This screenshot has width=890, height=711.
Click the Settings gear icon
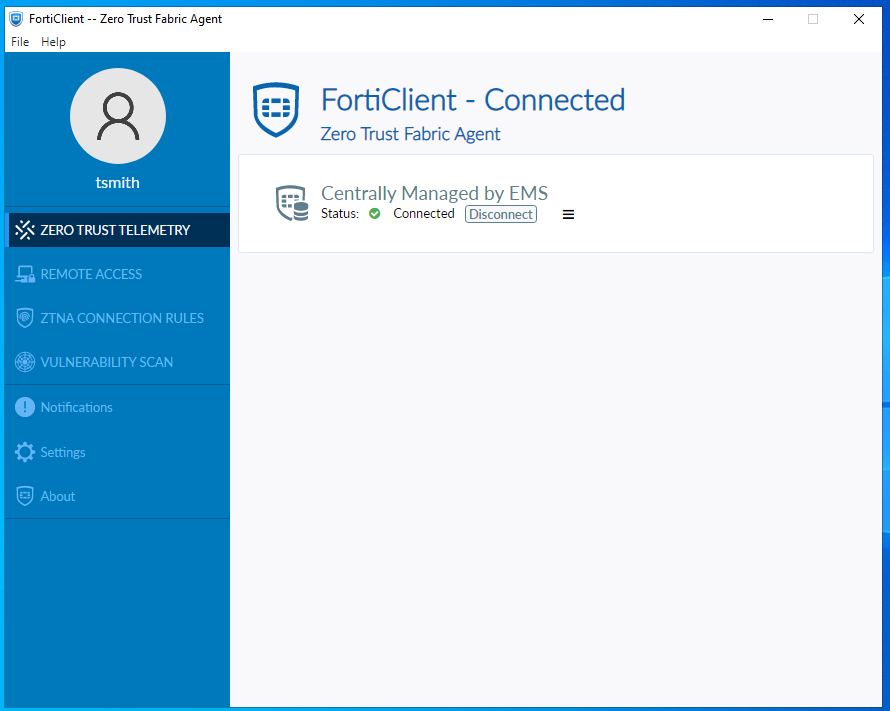25,452
